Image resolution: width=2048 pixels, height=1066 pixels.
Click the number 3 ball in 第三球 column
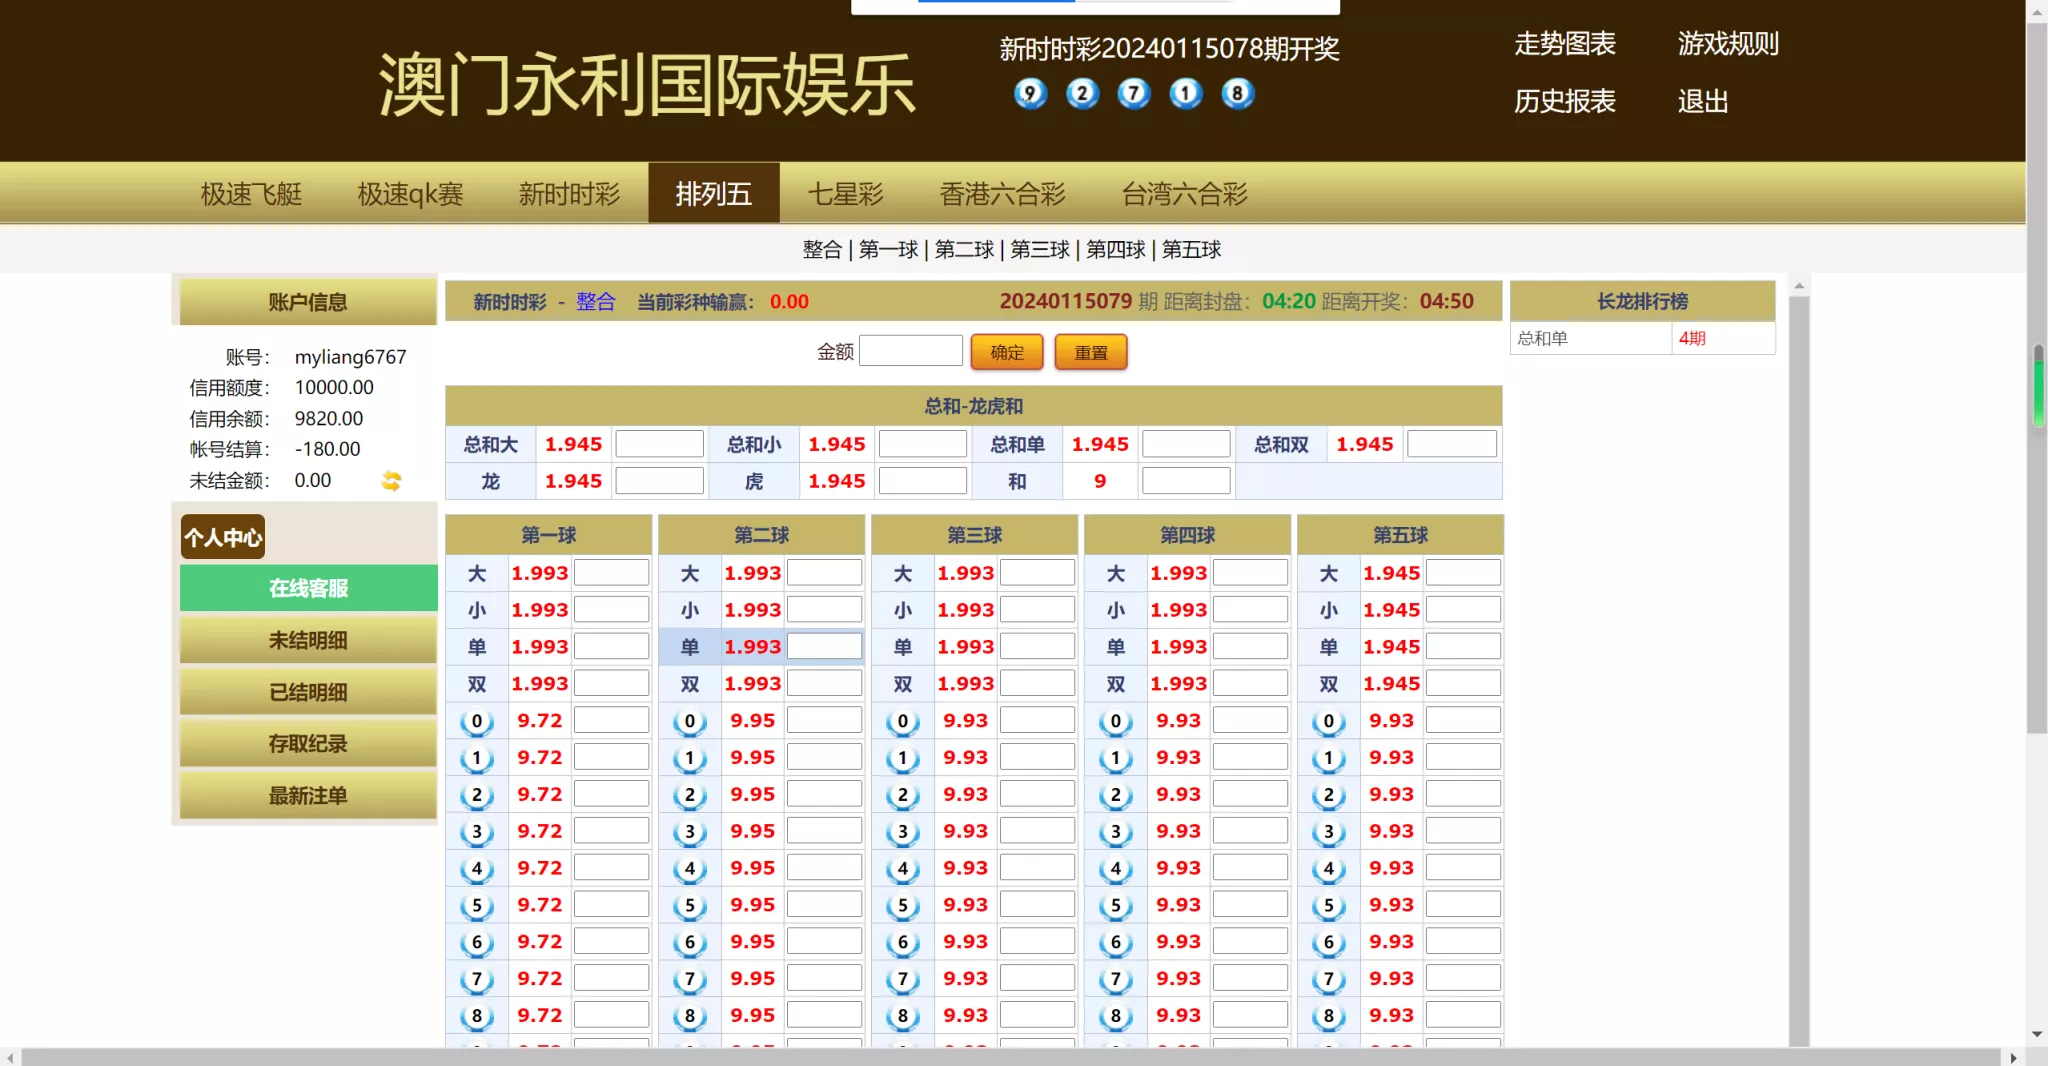point(902,830)
